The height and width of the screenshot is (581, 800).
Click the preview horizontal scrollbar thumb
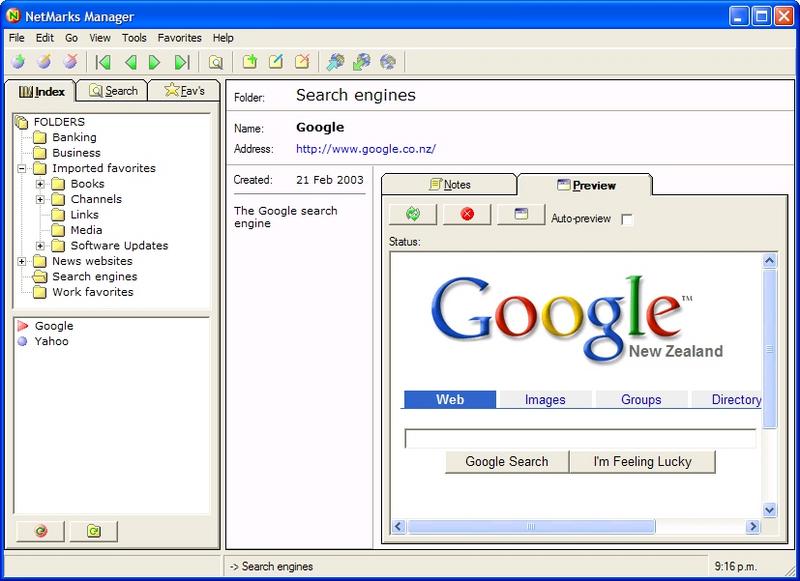pyautogui.click(x=531, y=526)
